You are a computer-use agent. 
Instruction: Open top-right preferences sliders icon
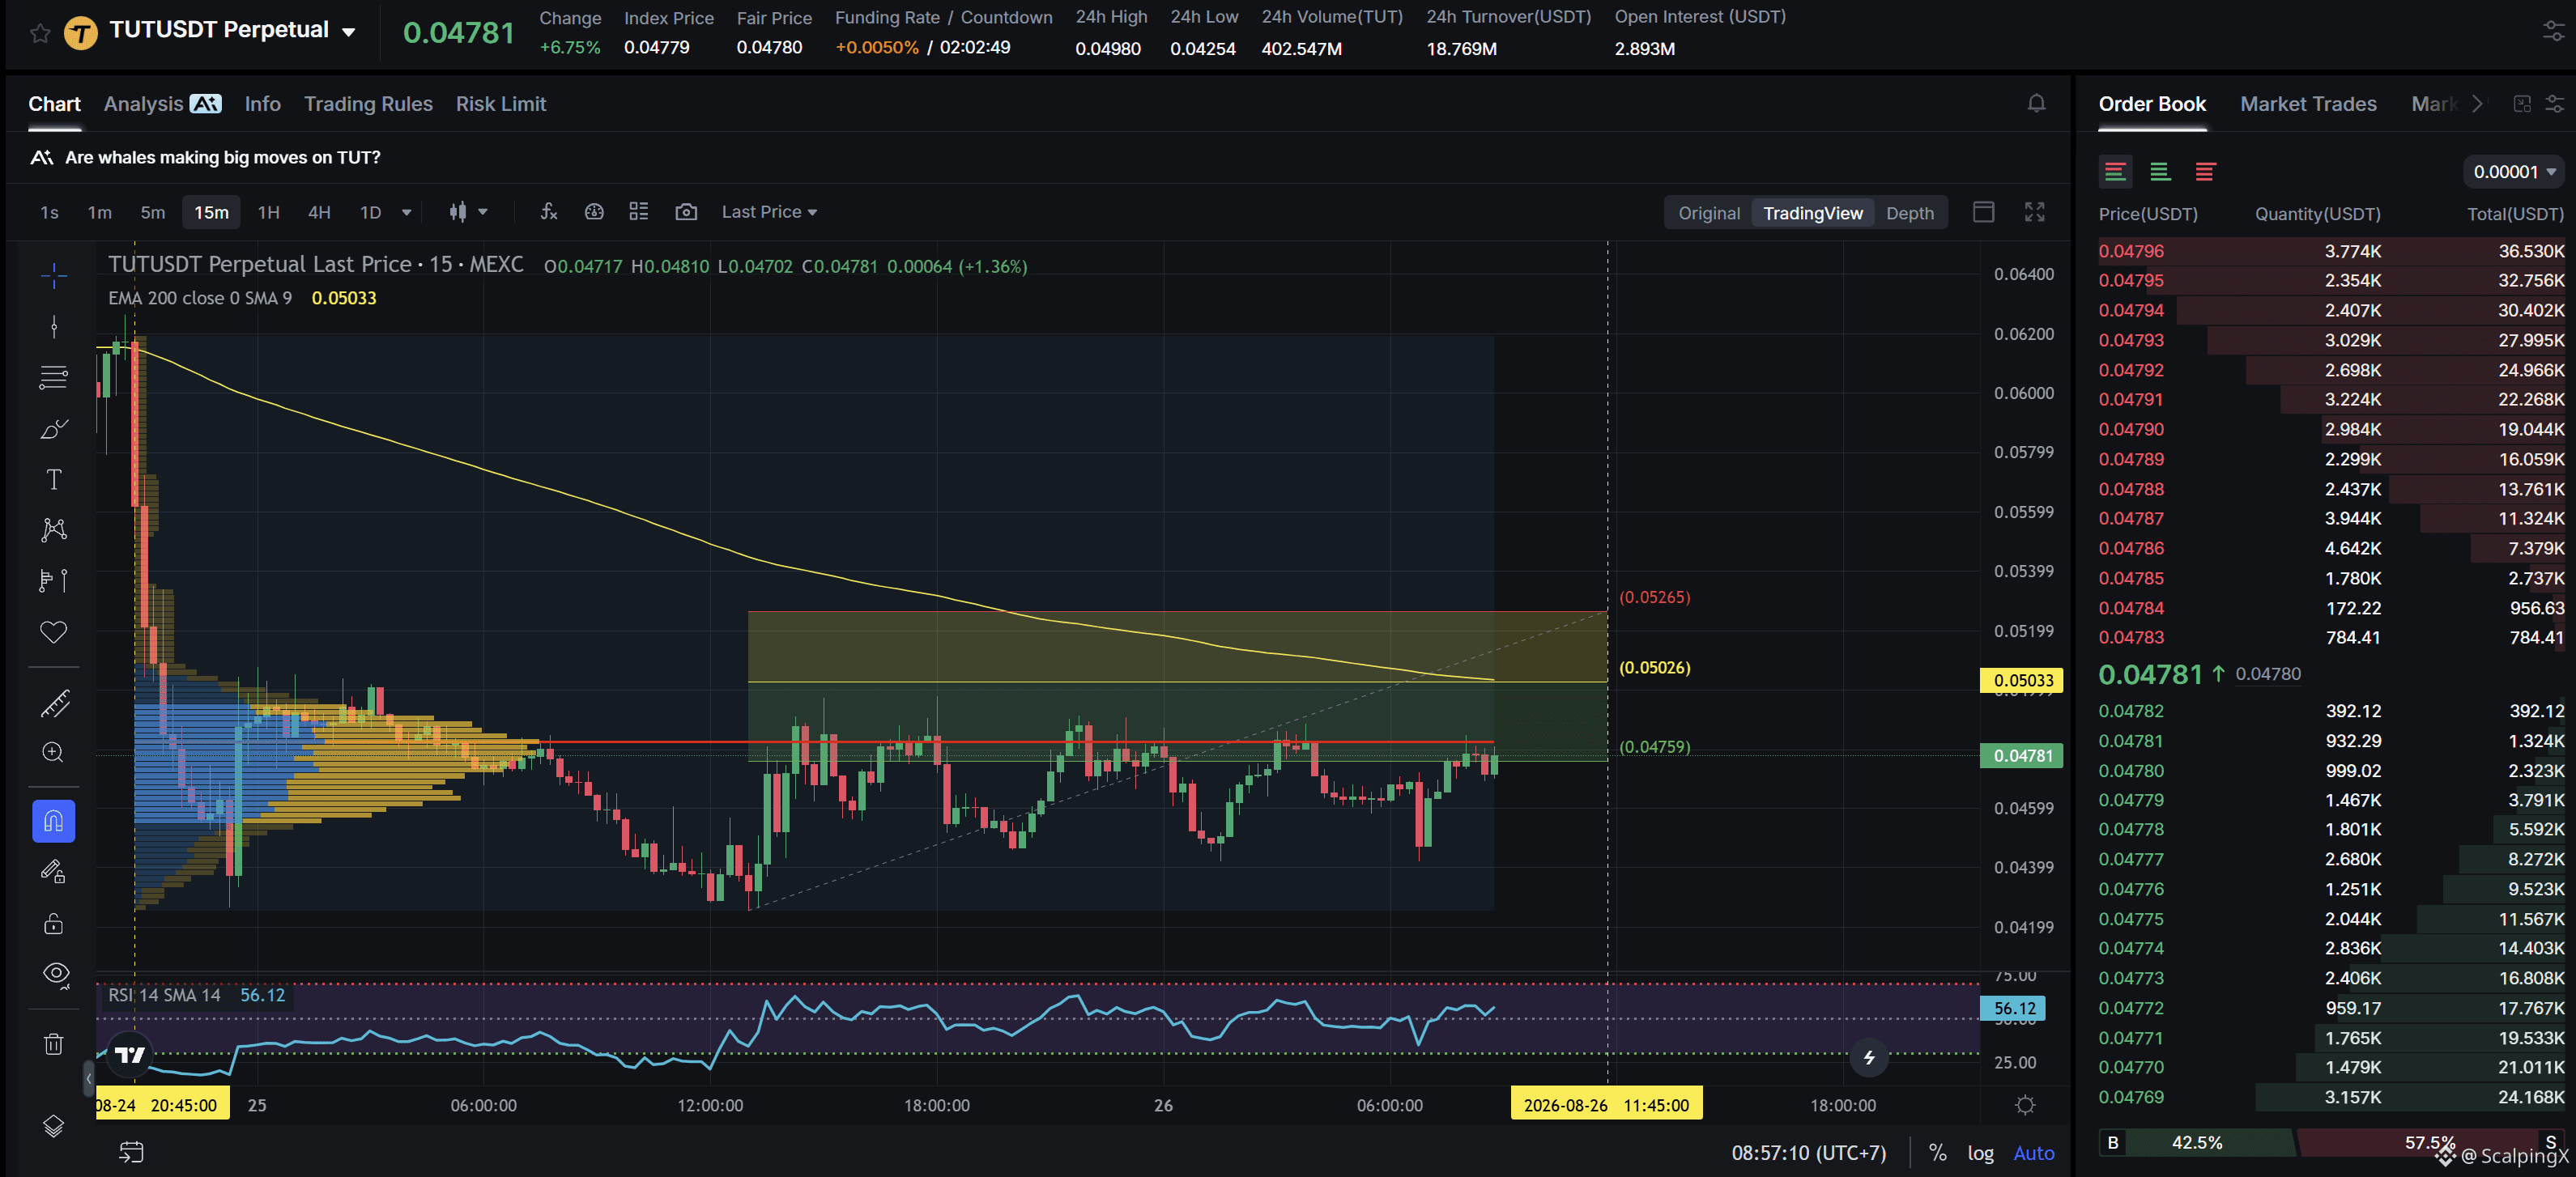(x=2554, y=33)
